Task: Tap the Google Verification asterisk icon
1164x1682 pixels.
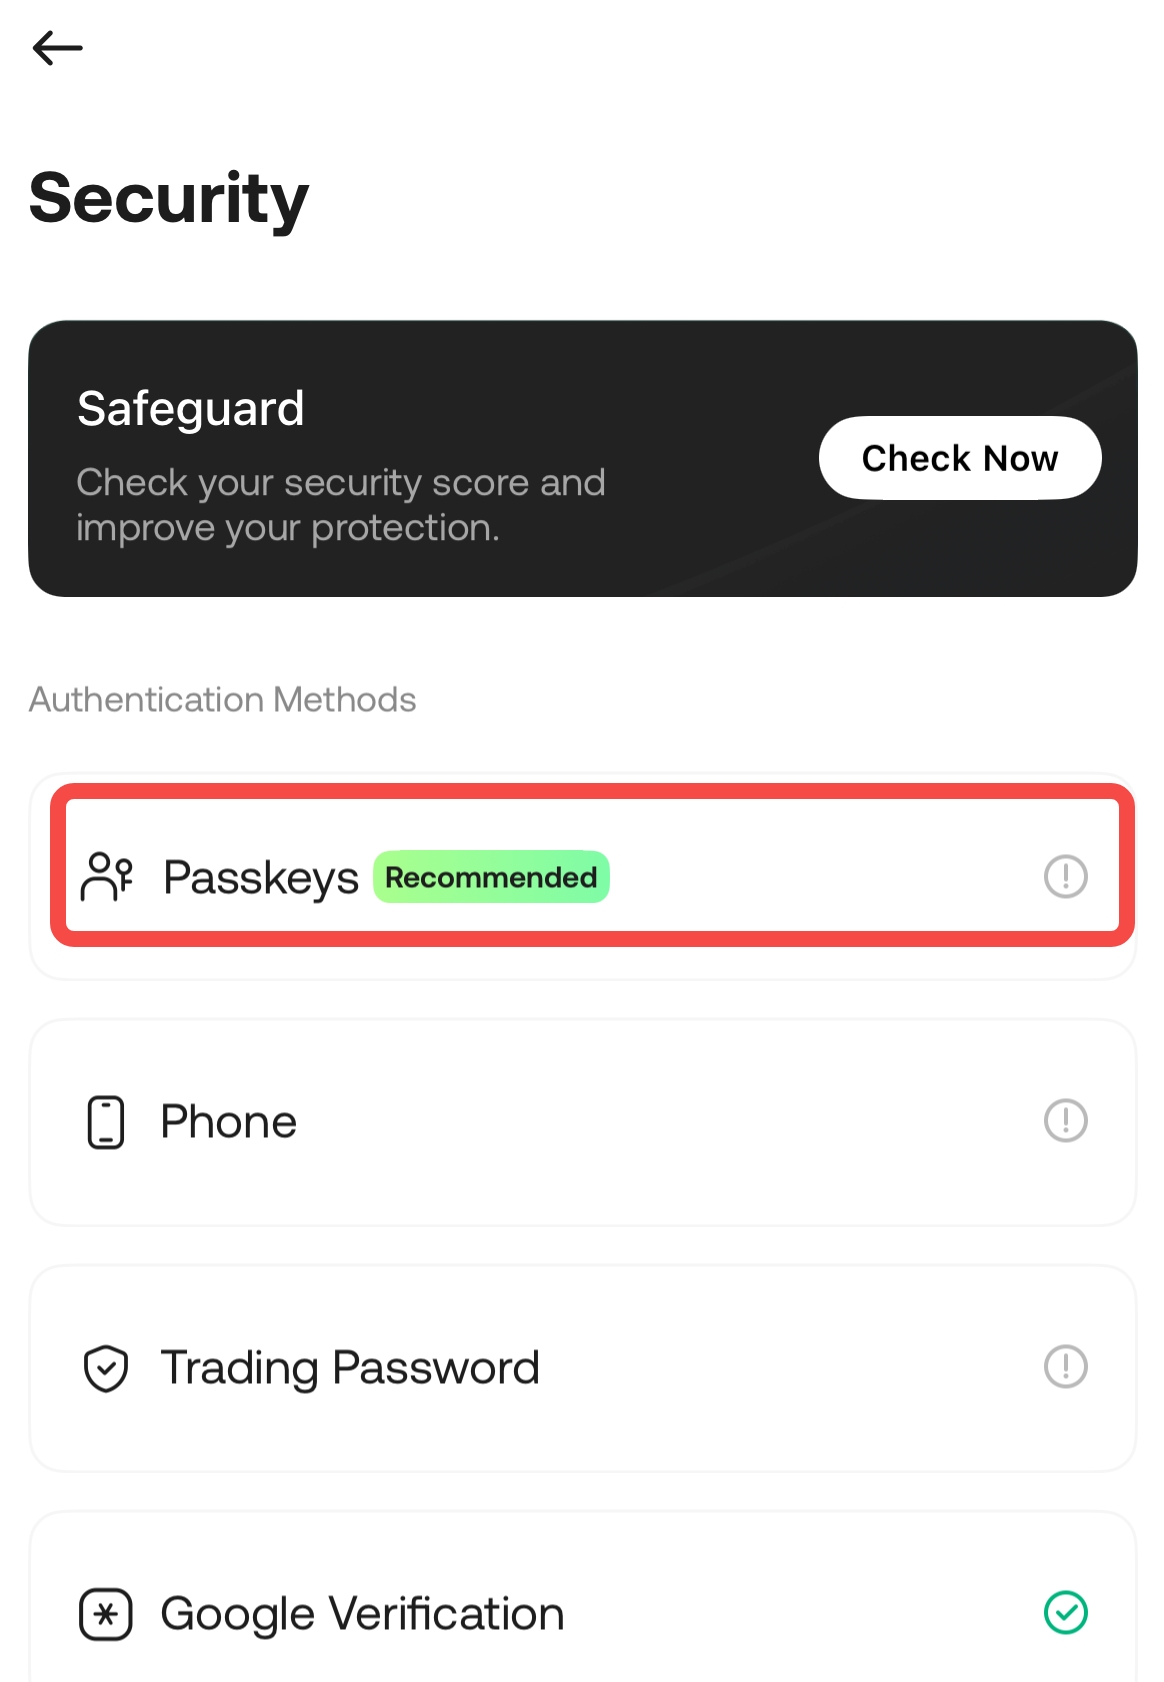Action: click(x=106, y=1614)
